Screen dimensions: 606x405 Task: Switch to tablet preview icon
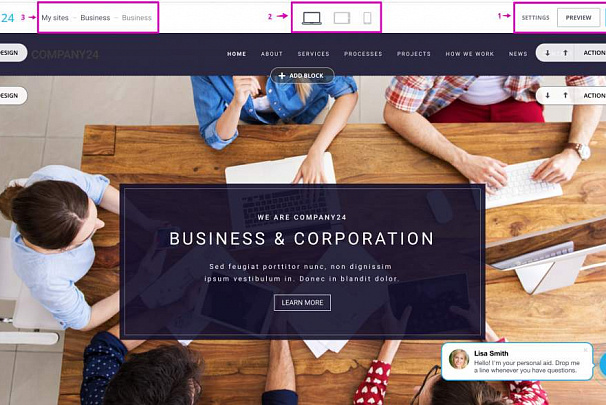(x=342, y=18)
